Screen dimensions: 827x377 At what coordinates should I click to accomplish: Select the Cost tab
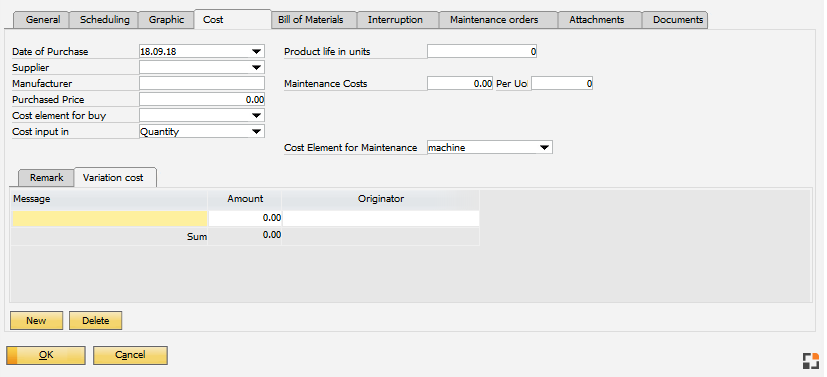232,20
